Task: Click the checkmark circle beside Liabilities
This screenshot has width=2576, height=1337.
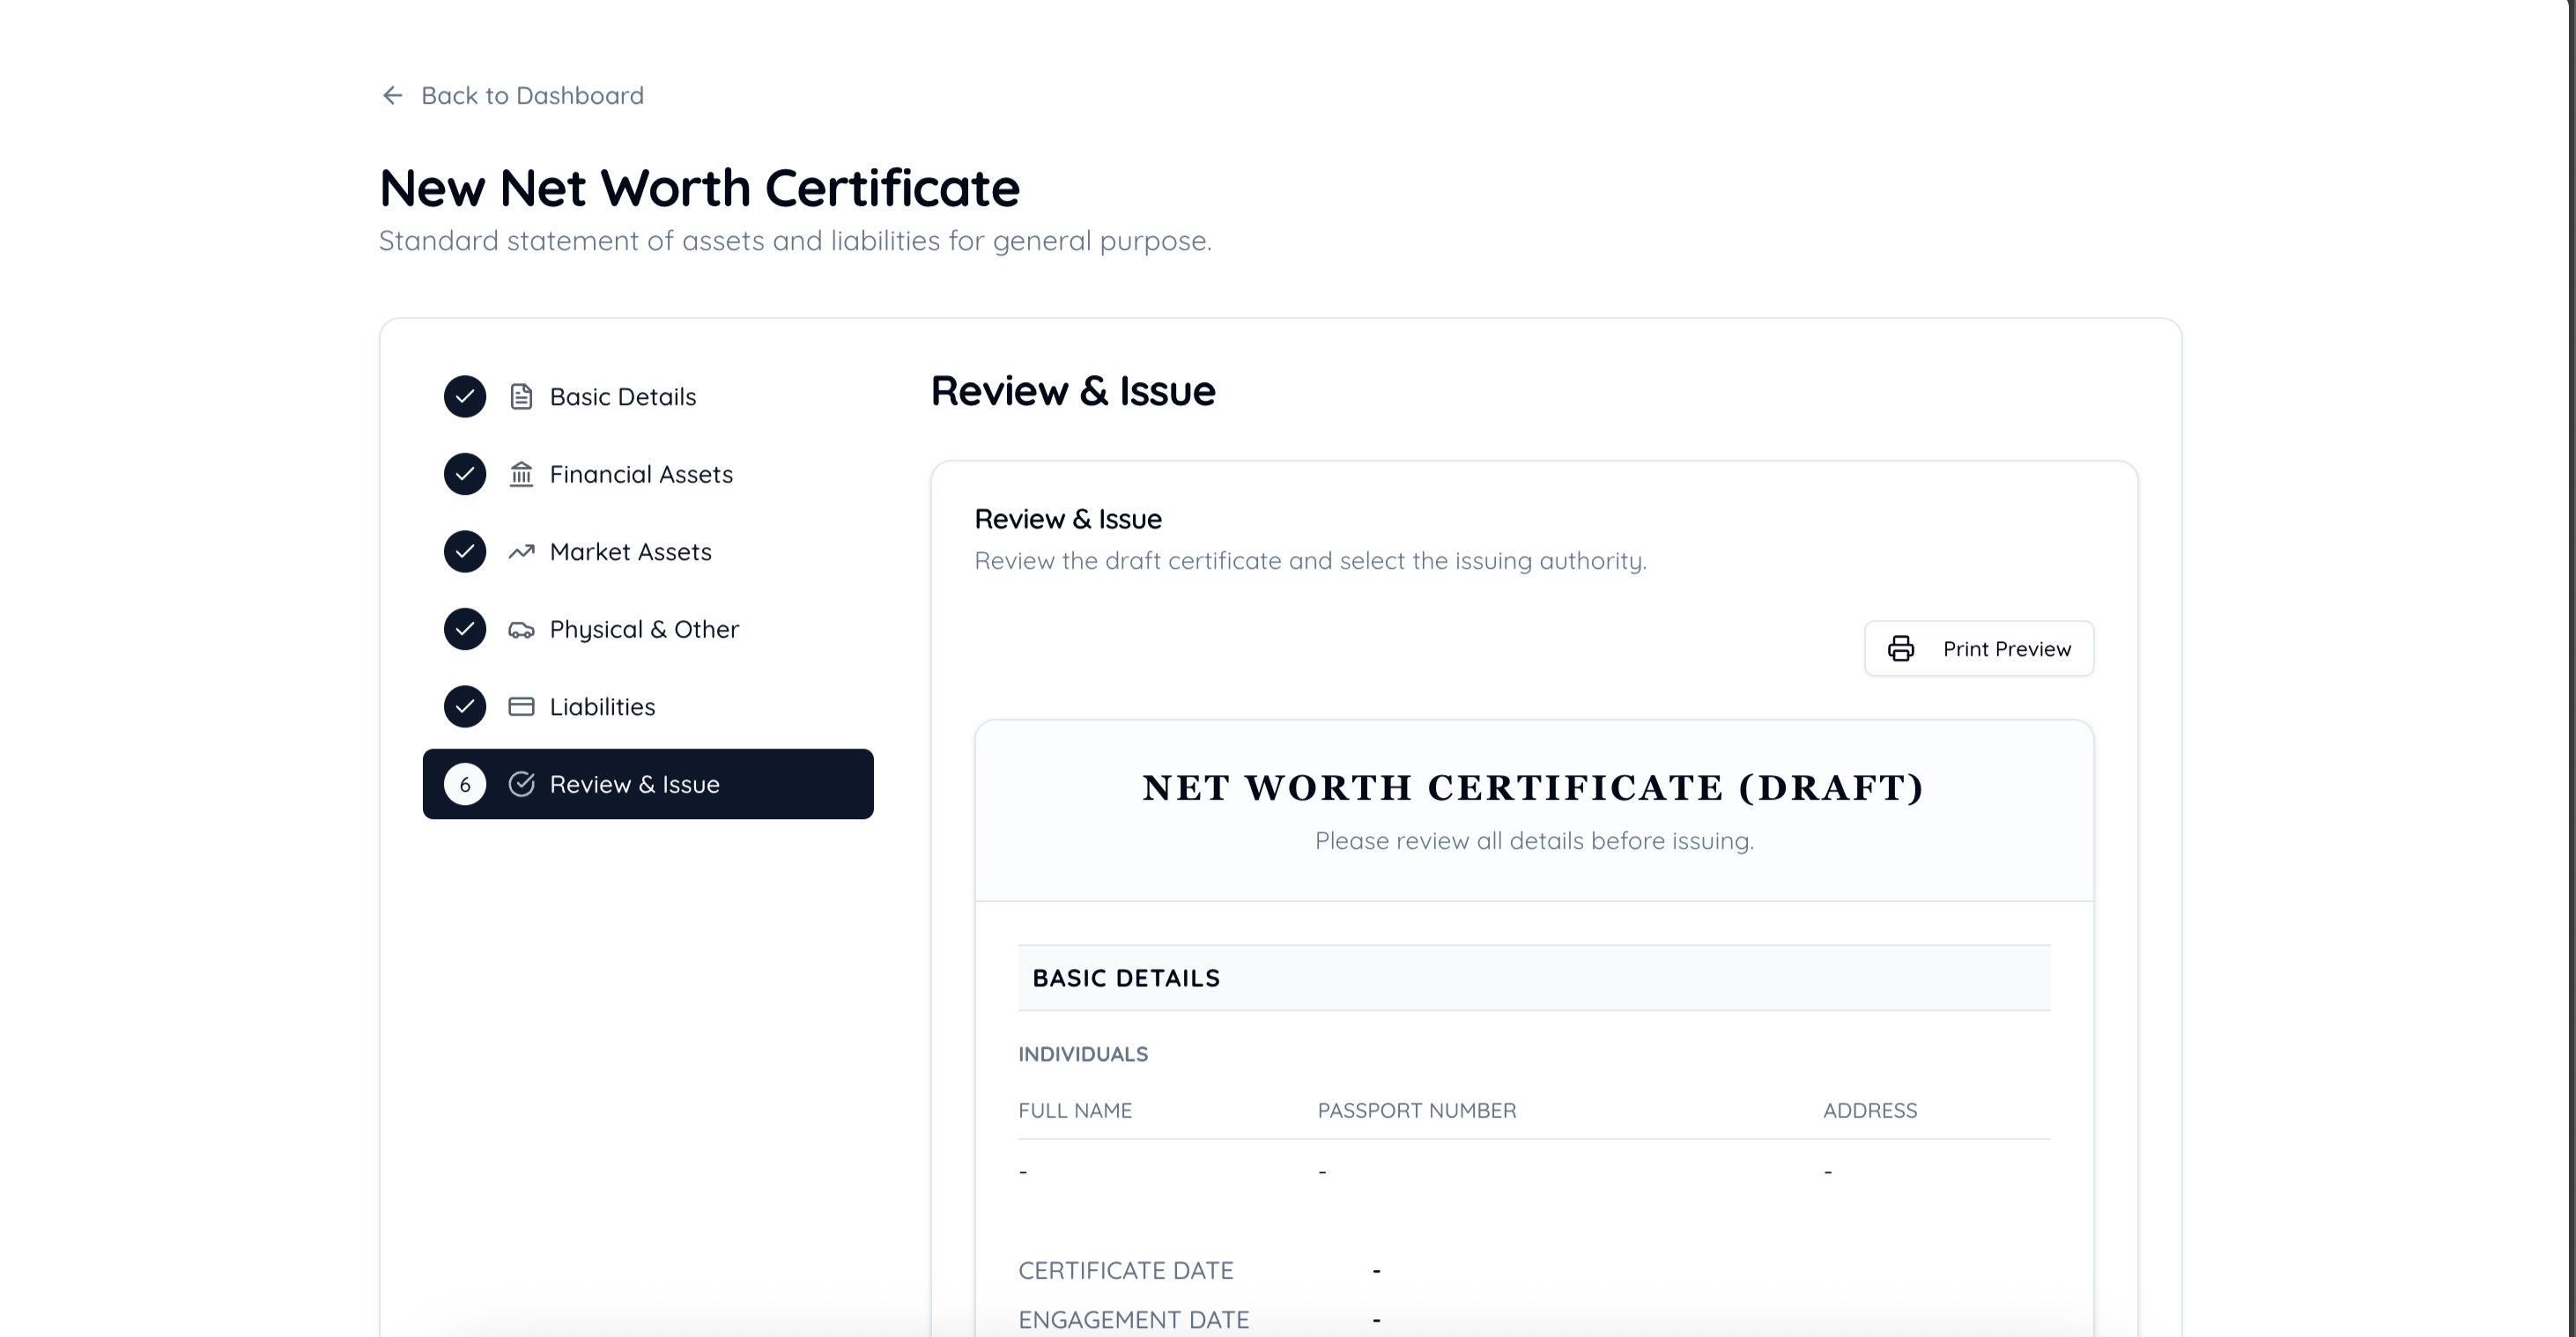Action: coord(464,706)
